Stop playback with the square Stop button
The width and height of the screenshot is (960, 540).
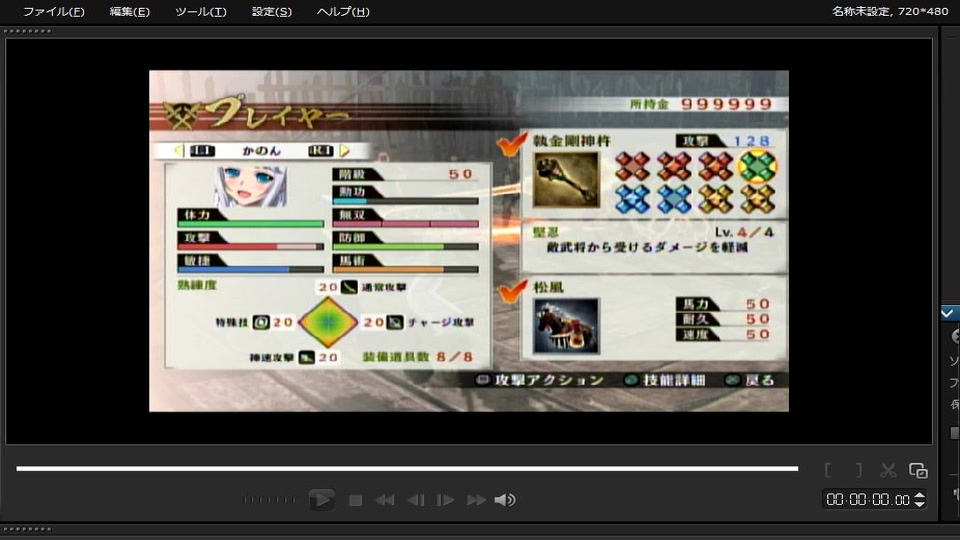355,500
